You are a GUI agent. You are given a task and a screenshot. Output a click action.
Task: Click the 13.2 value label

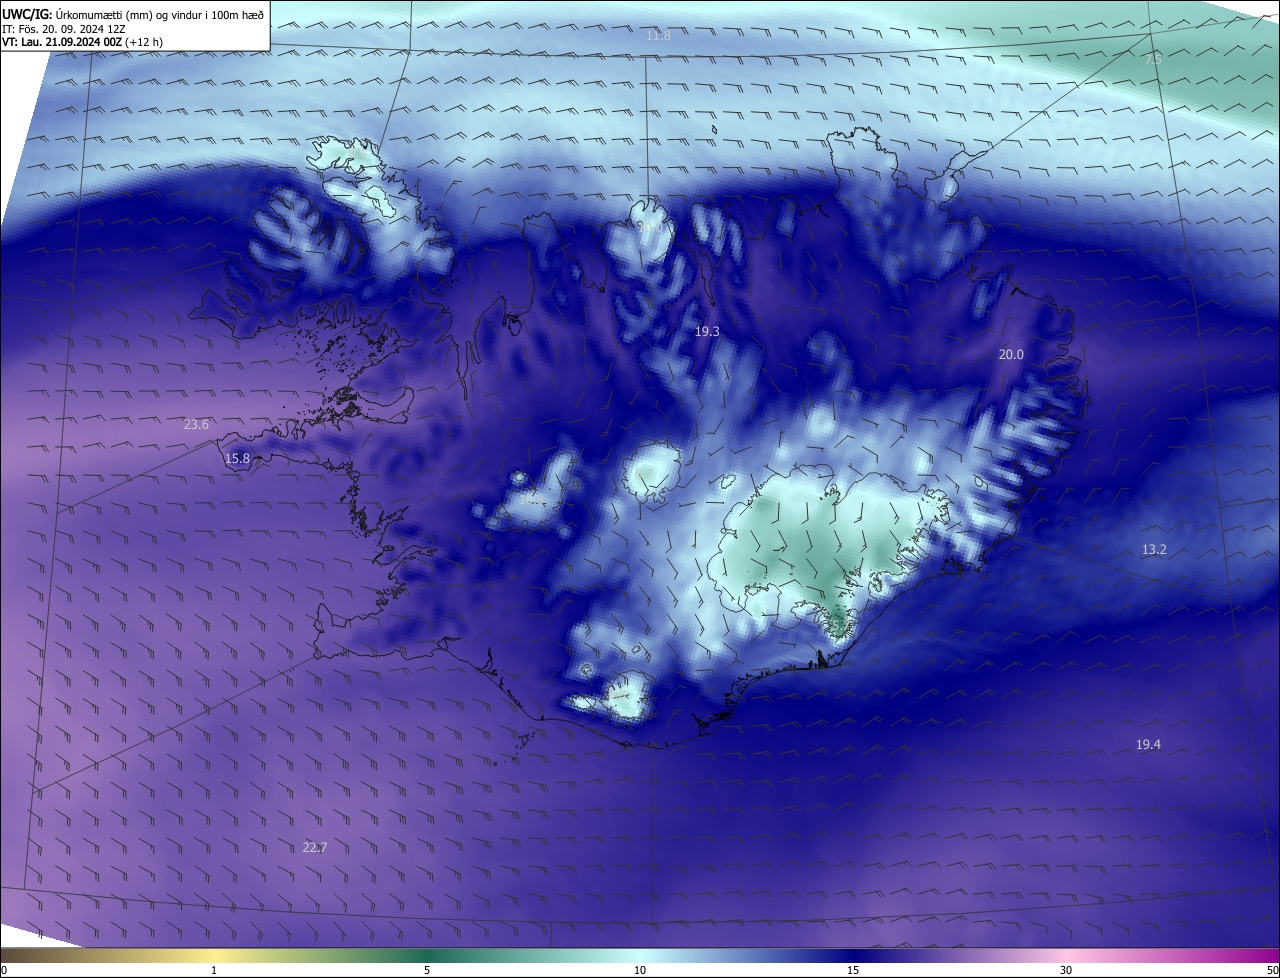1154,550
